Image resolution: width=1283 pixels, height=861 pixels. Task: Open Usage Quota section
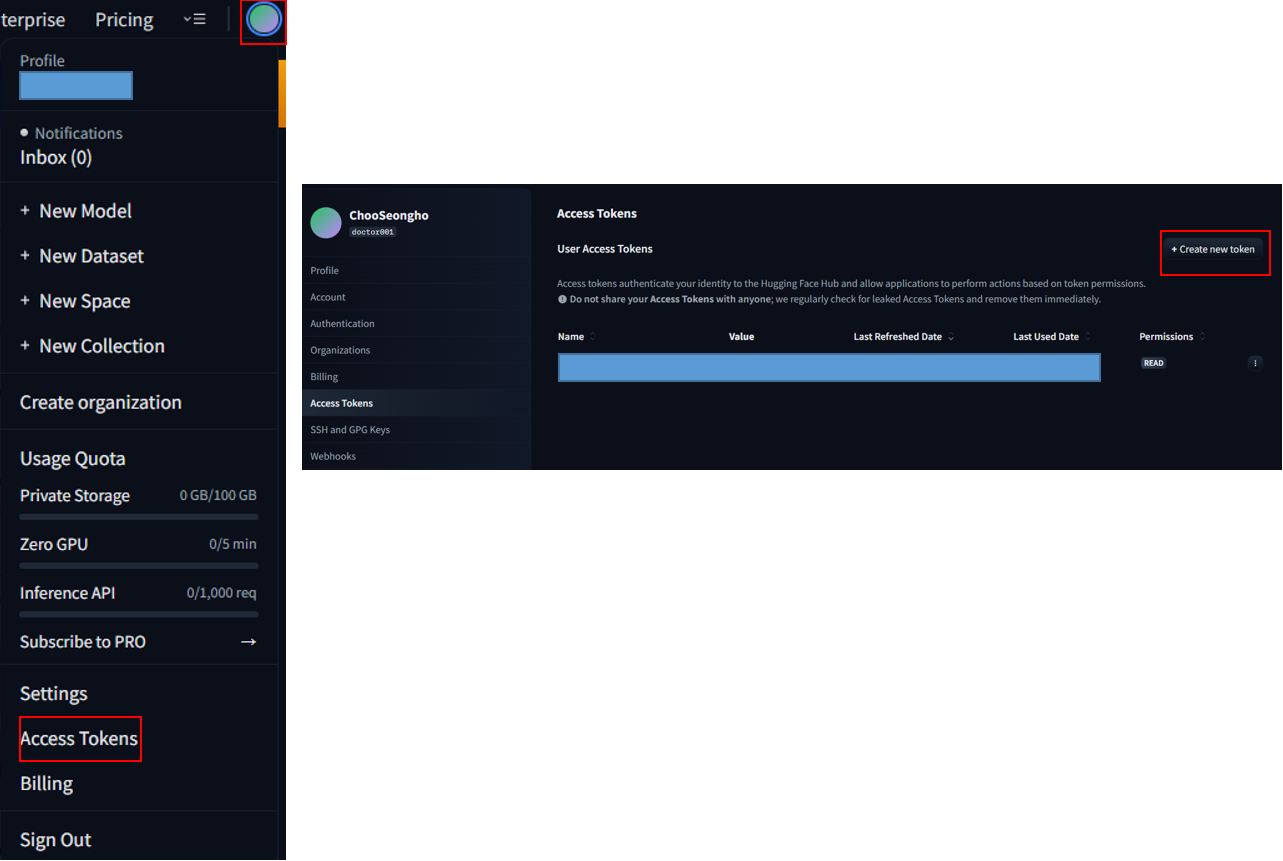coord(73,459)
